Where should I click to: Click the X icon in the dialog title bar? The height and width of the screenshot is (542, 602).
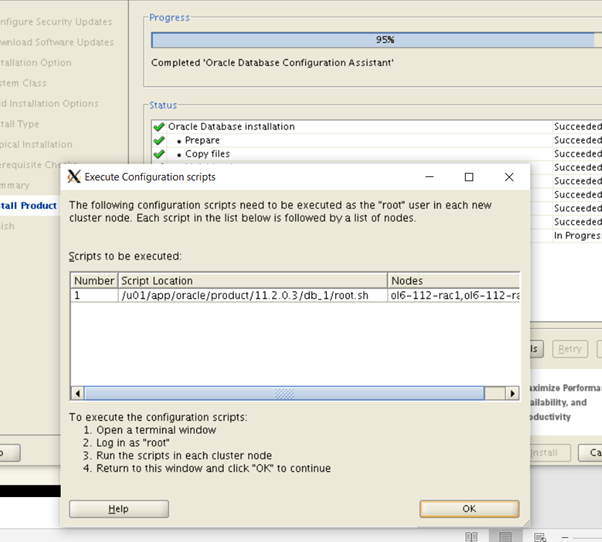pos(73,177)
